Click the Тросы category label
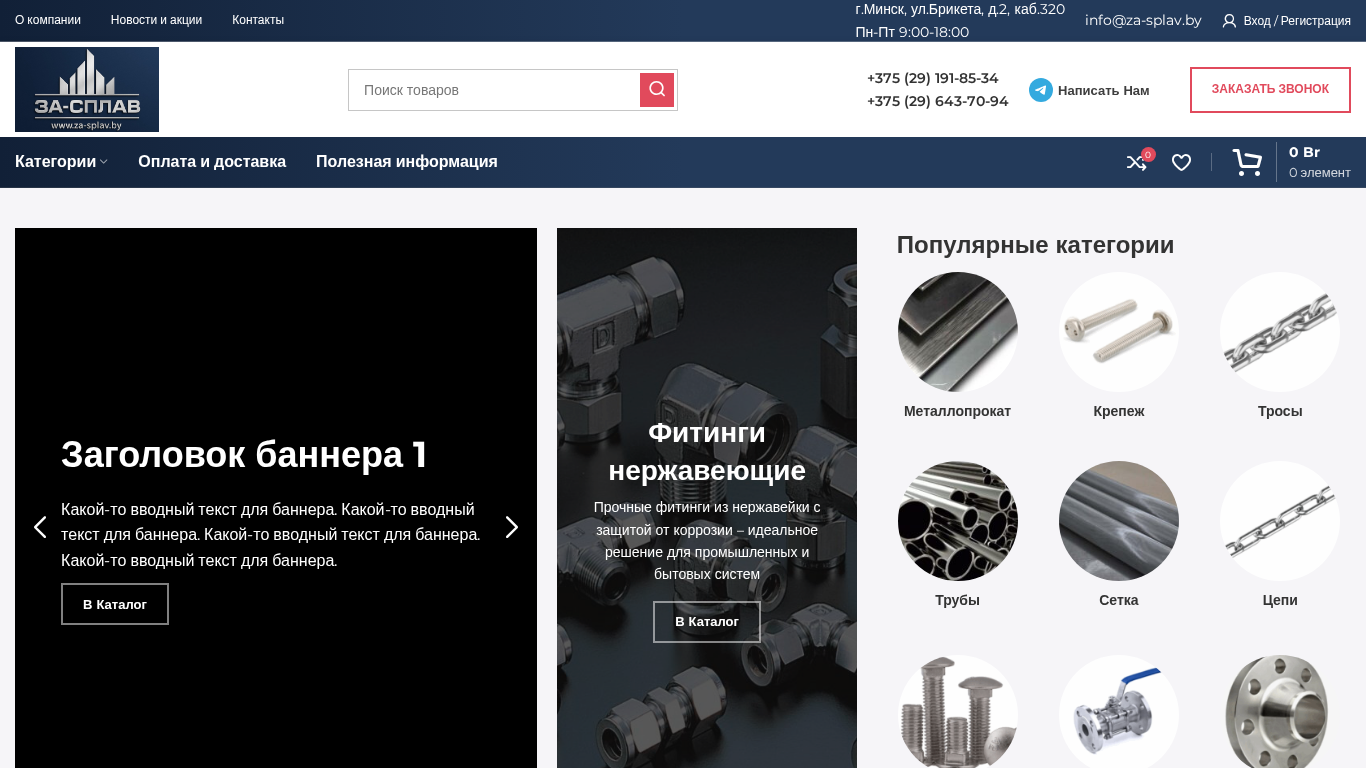Viewport: 1366px width, 768px height. [x=1280, y=411]
